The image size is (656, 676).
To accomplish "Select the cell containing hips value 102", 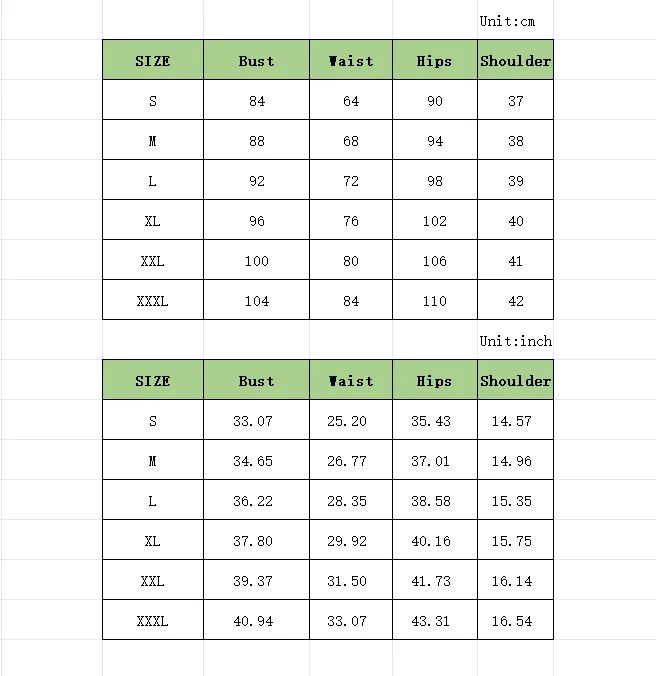I will [435, 219].
